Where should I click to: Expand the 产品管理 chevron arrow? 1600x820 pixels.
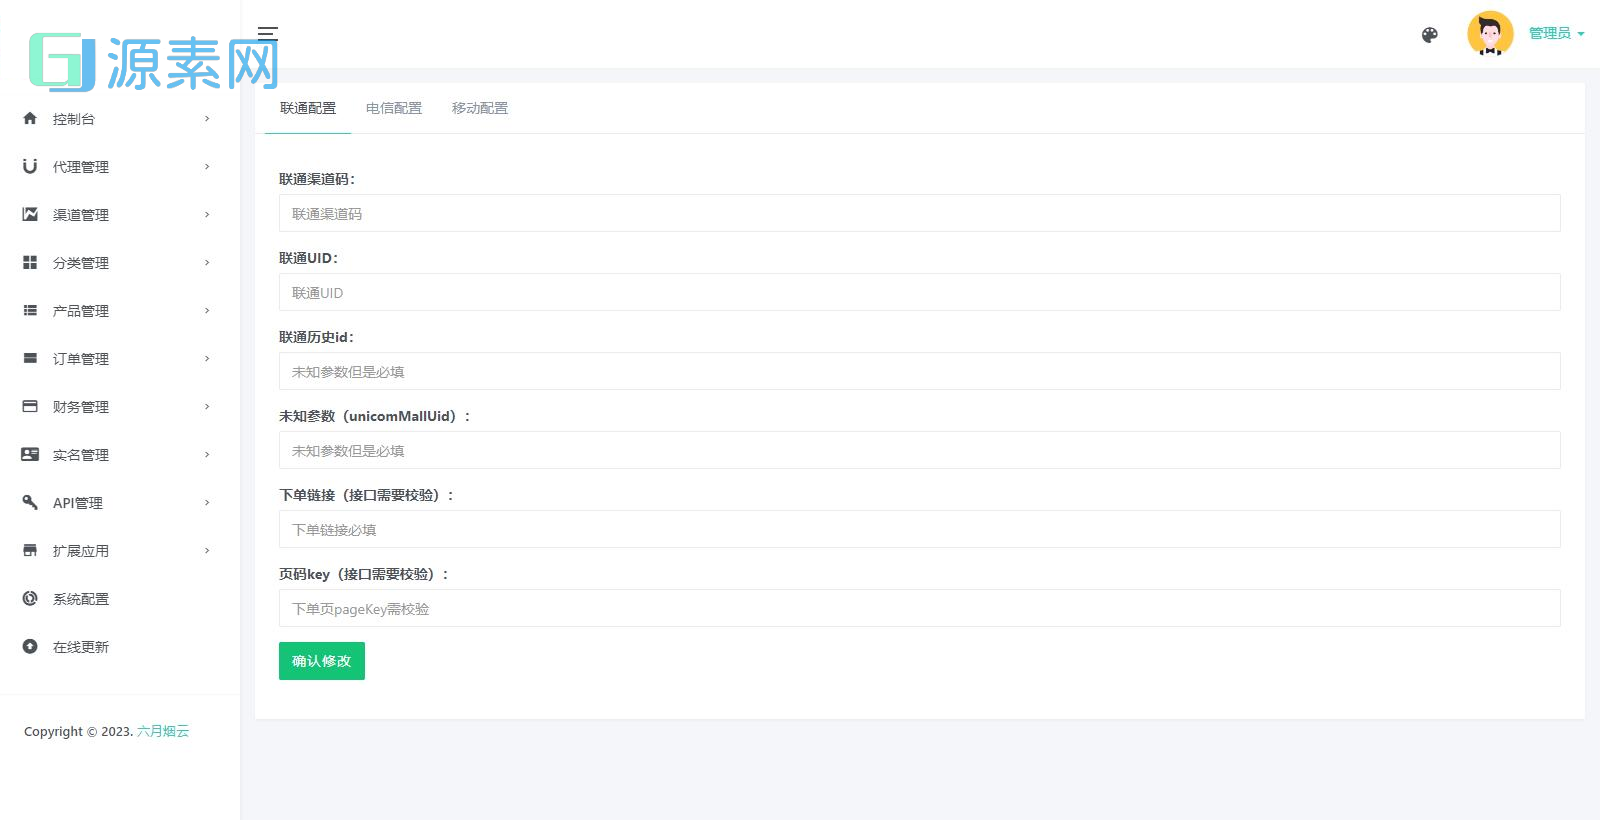207,311
